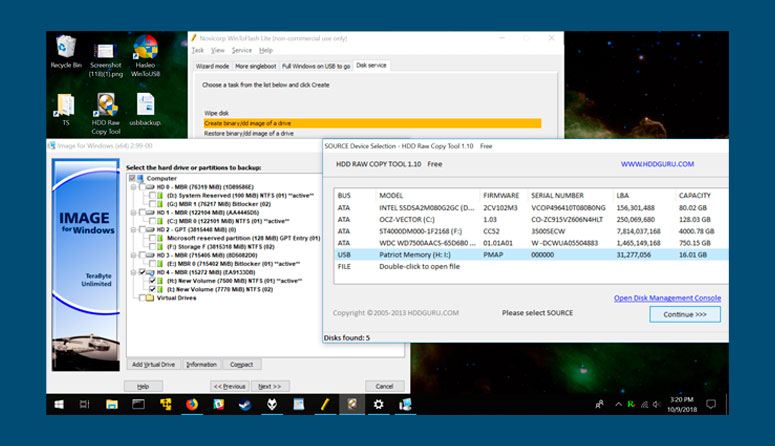Check the (G:) MBR 1 Bitlocker checkbox
This screenshot has width=775, height=446.
152,204
